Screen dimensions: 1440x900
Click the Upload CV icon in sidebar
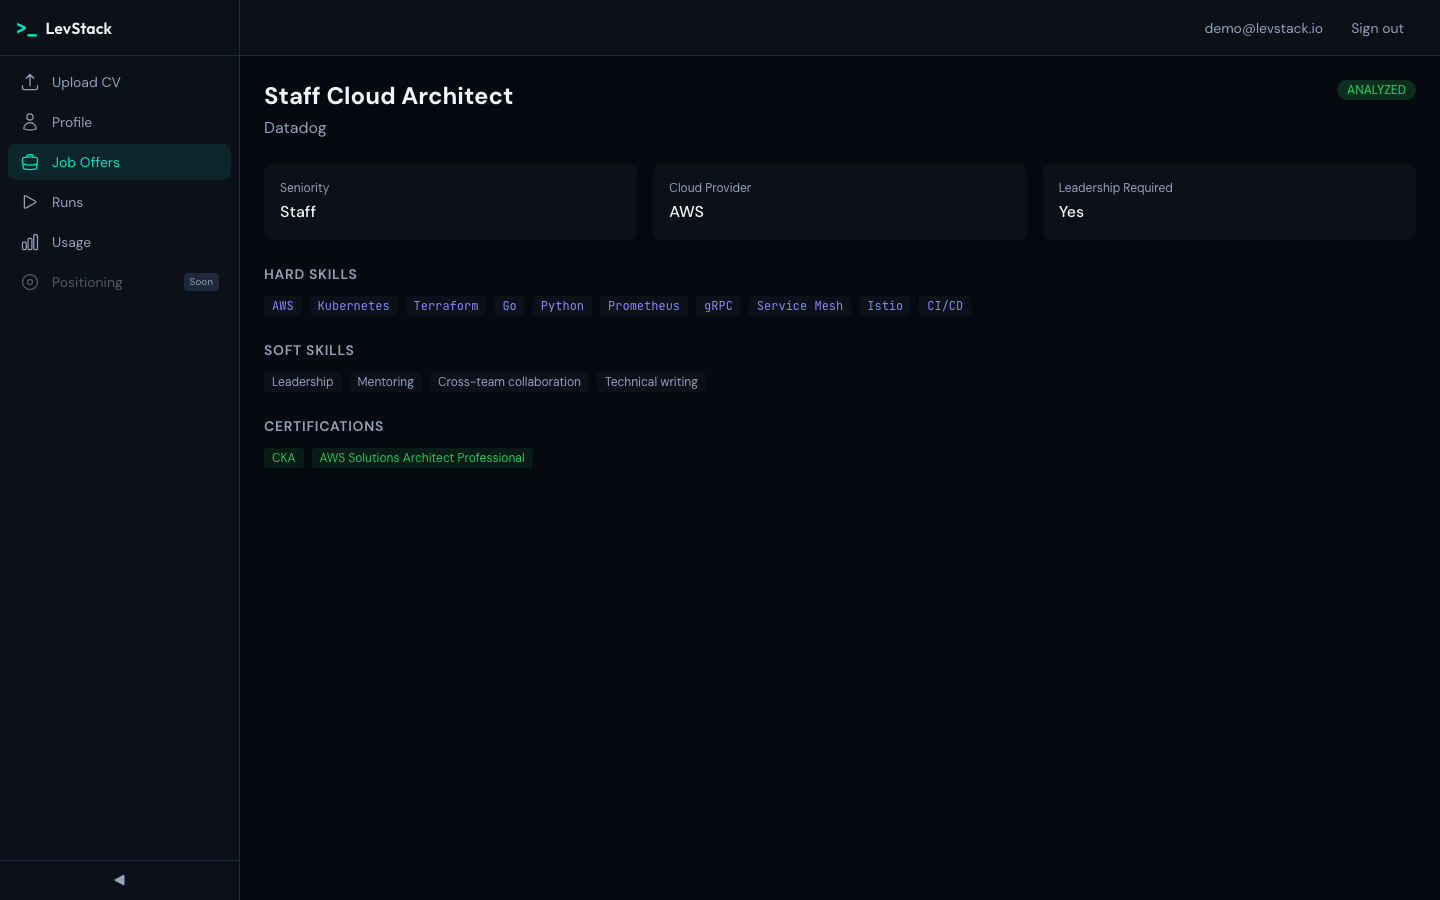coord(30,82)
